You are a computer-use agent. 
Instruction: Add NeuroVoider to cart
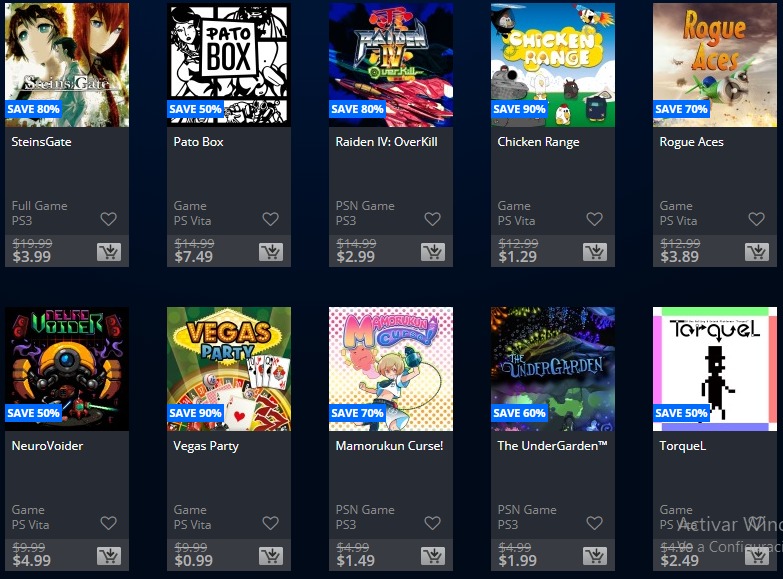click(109, 556)
